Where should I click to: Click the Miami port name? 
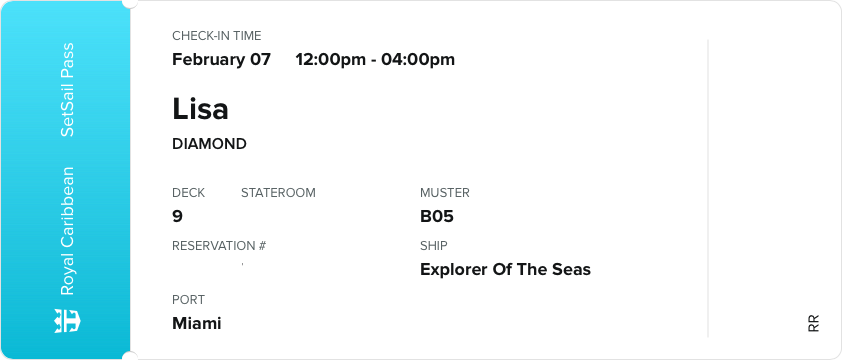(197, 323)
